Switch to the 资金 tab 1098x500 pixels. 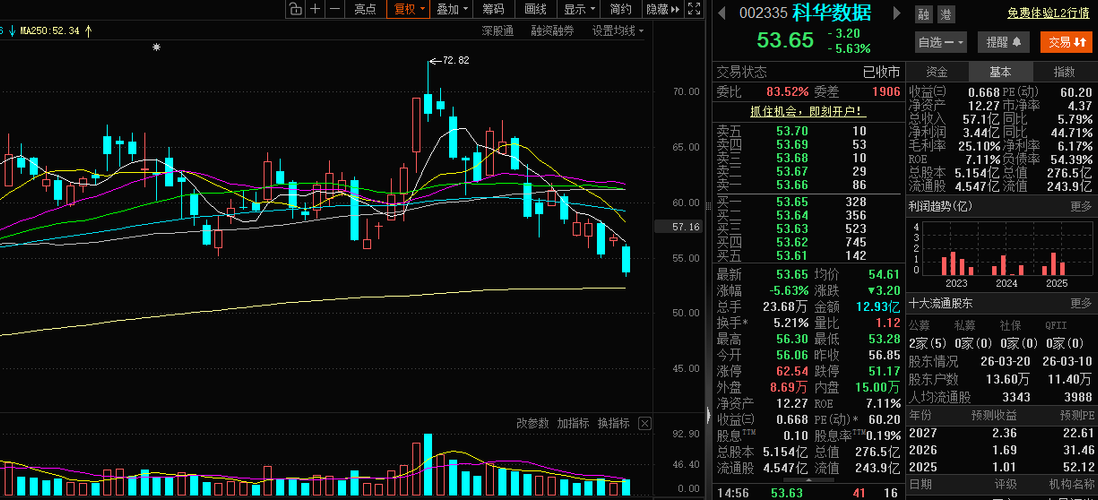(937, 72)
